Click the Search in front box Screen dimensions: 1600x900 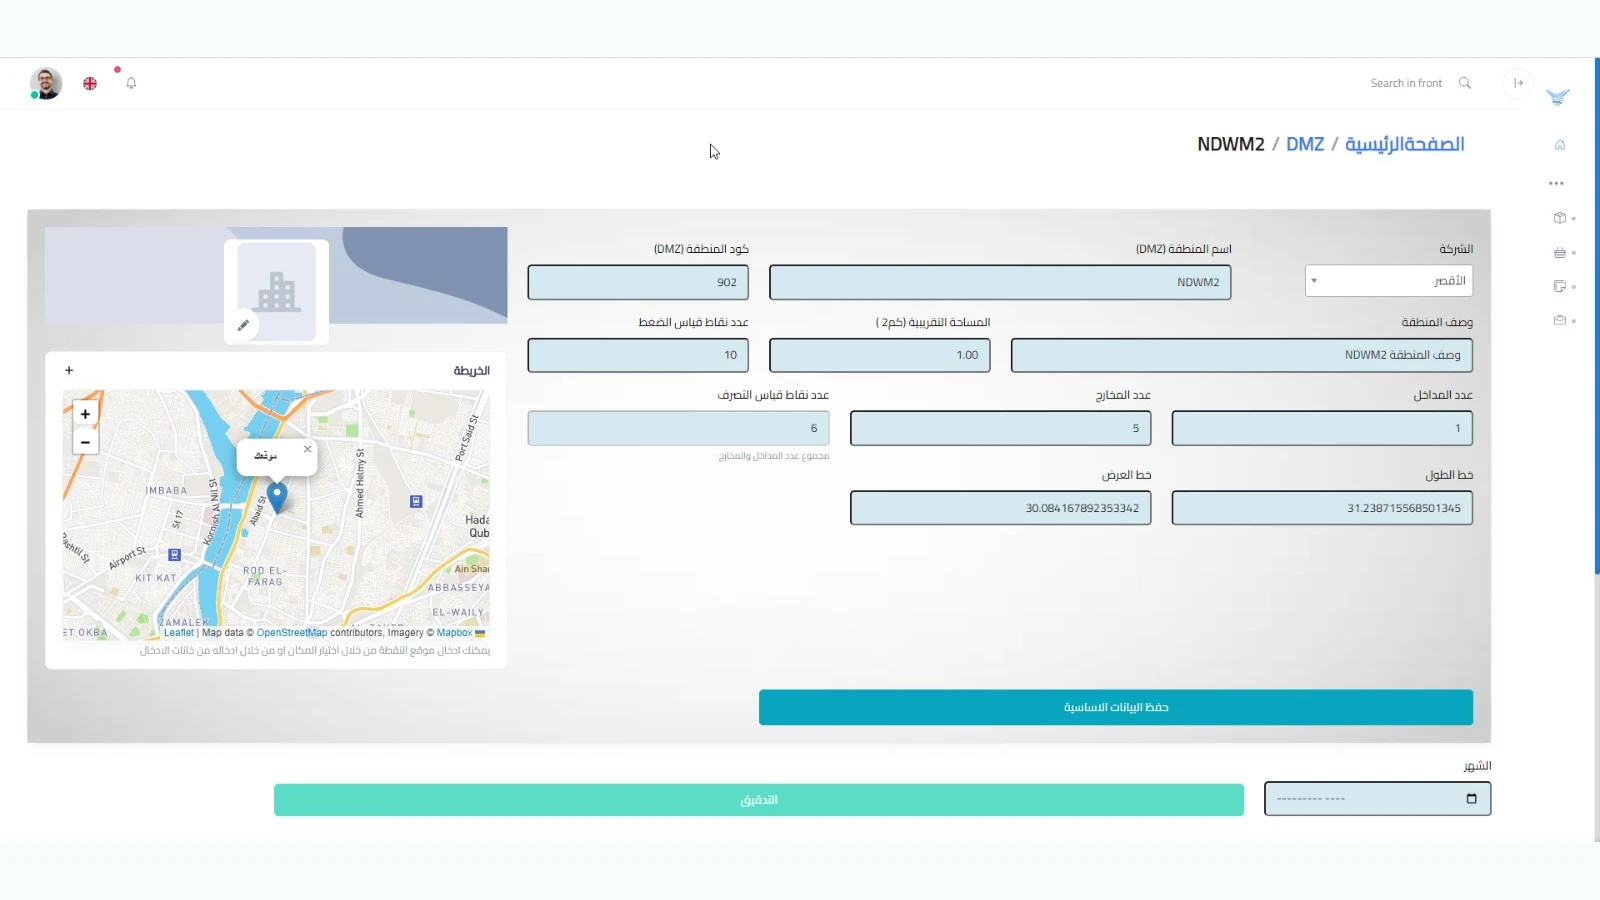coord(1406,83)
